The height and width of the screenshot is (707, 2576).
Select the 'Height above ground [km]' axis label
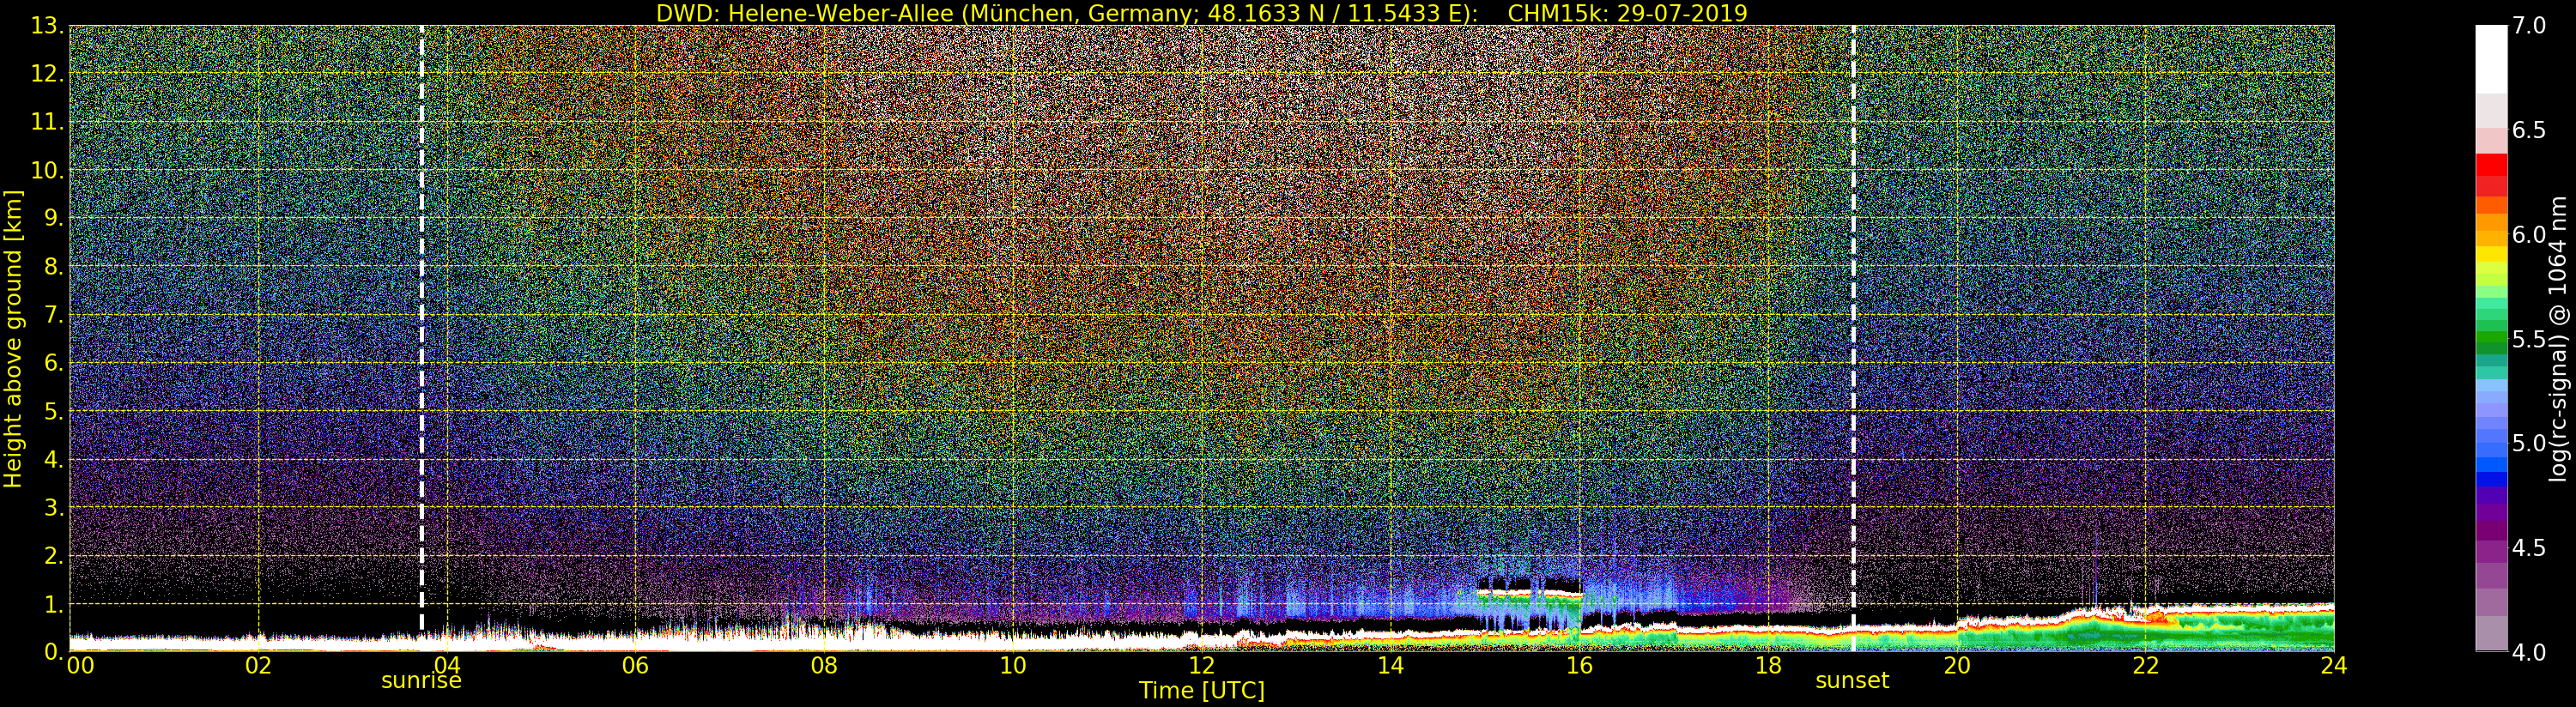click(x=13, y=339)
